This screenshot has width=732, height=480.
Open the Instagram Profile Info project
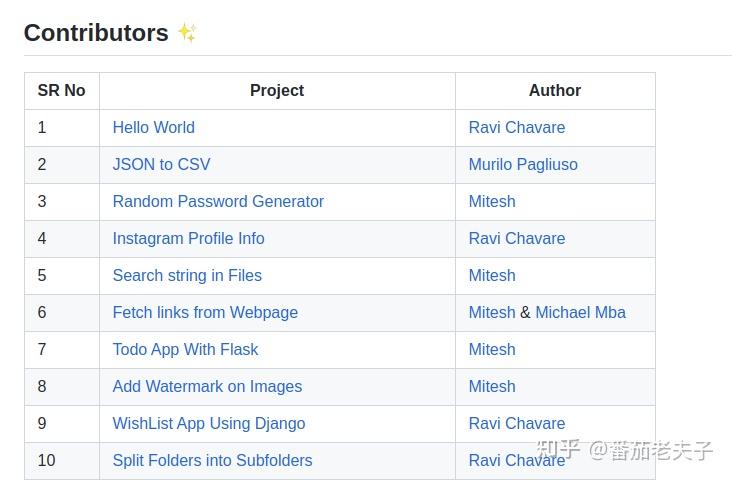pyautogui.click(x=188, y=238)
